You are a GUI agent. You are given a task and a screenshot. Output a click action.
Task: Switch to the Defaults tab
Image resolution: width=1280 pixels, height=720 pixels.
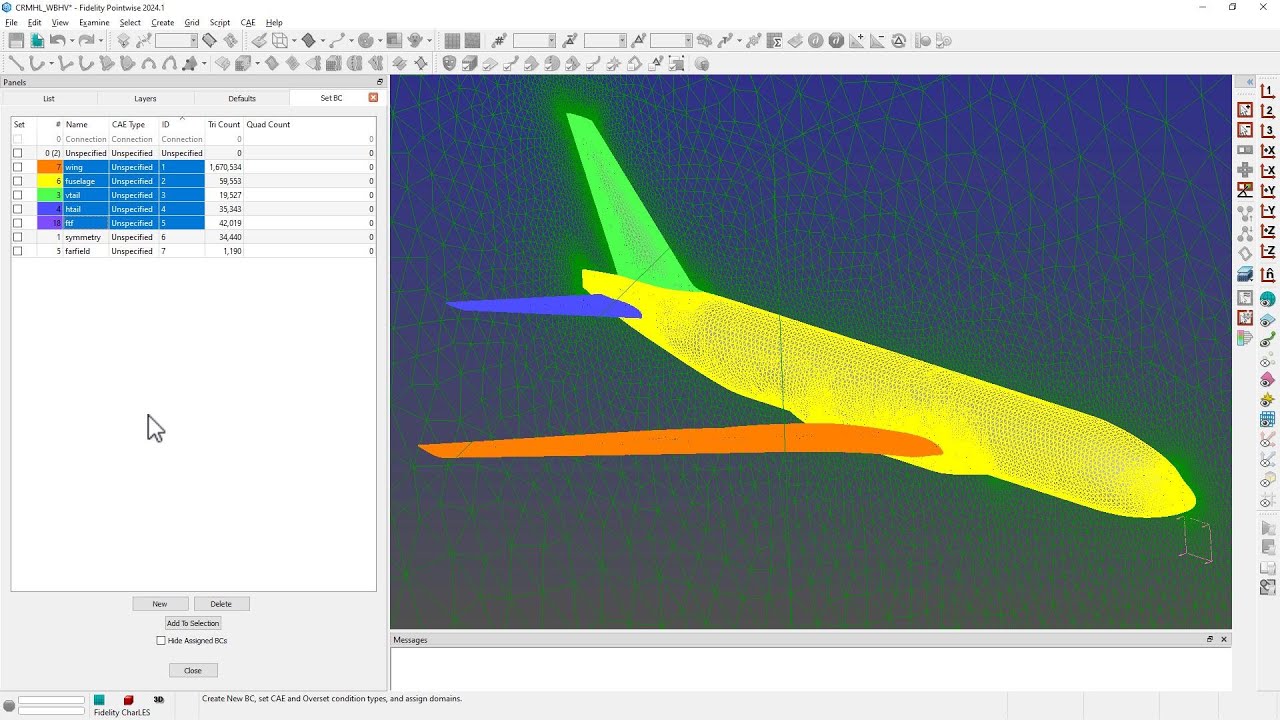[x=242, y=98]
